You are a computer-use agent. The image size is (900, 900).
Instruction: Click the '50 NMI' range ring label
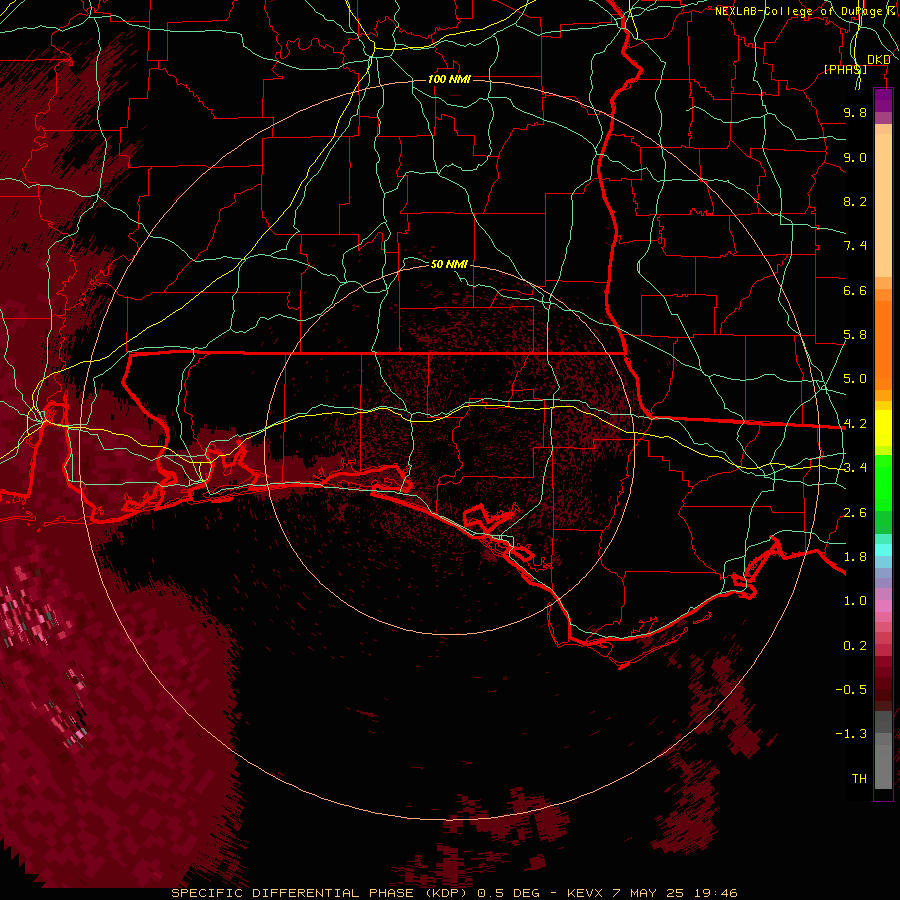[x=449, y=264]
